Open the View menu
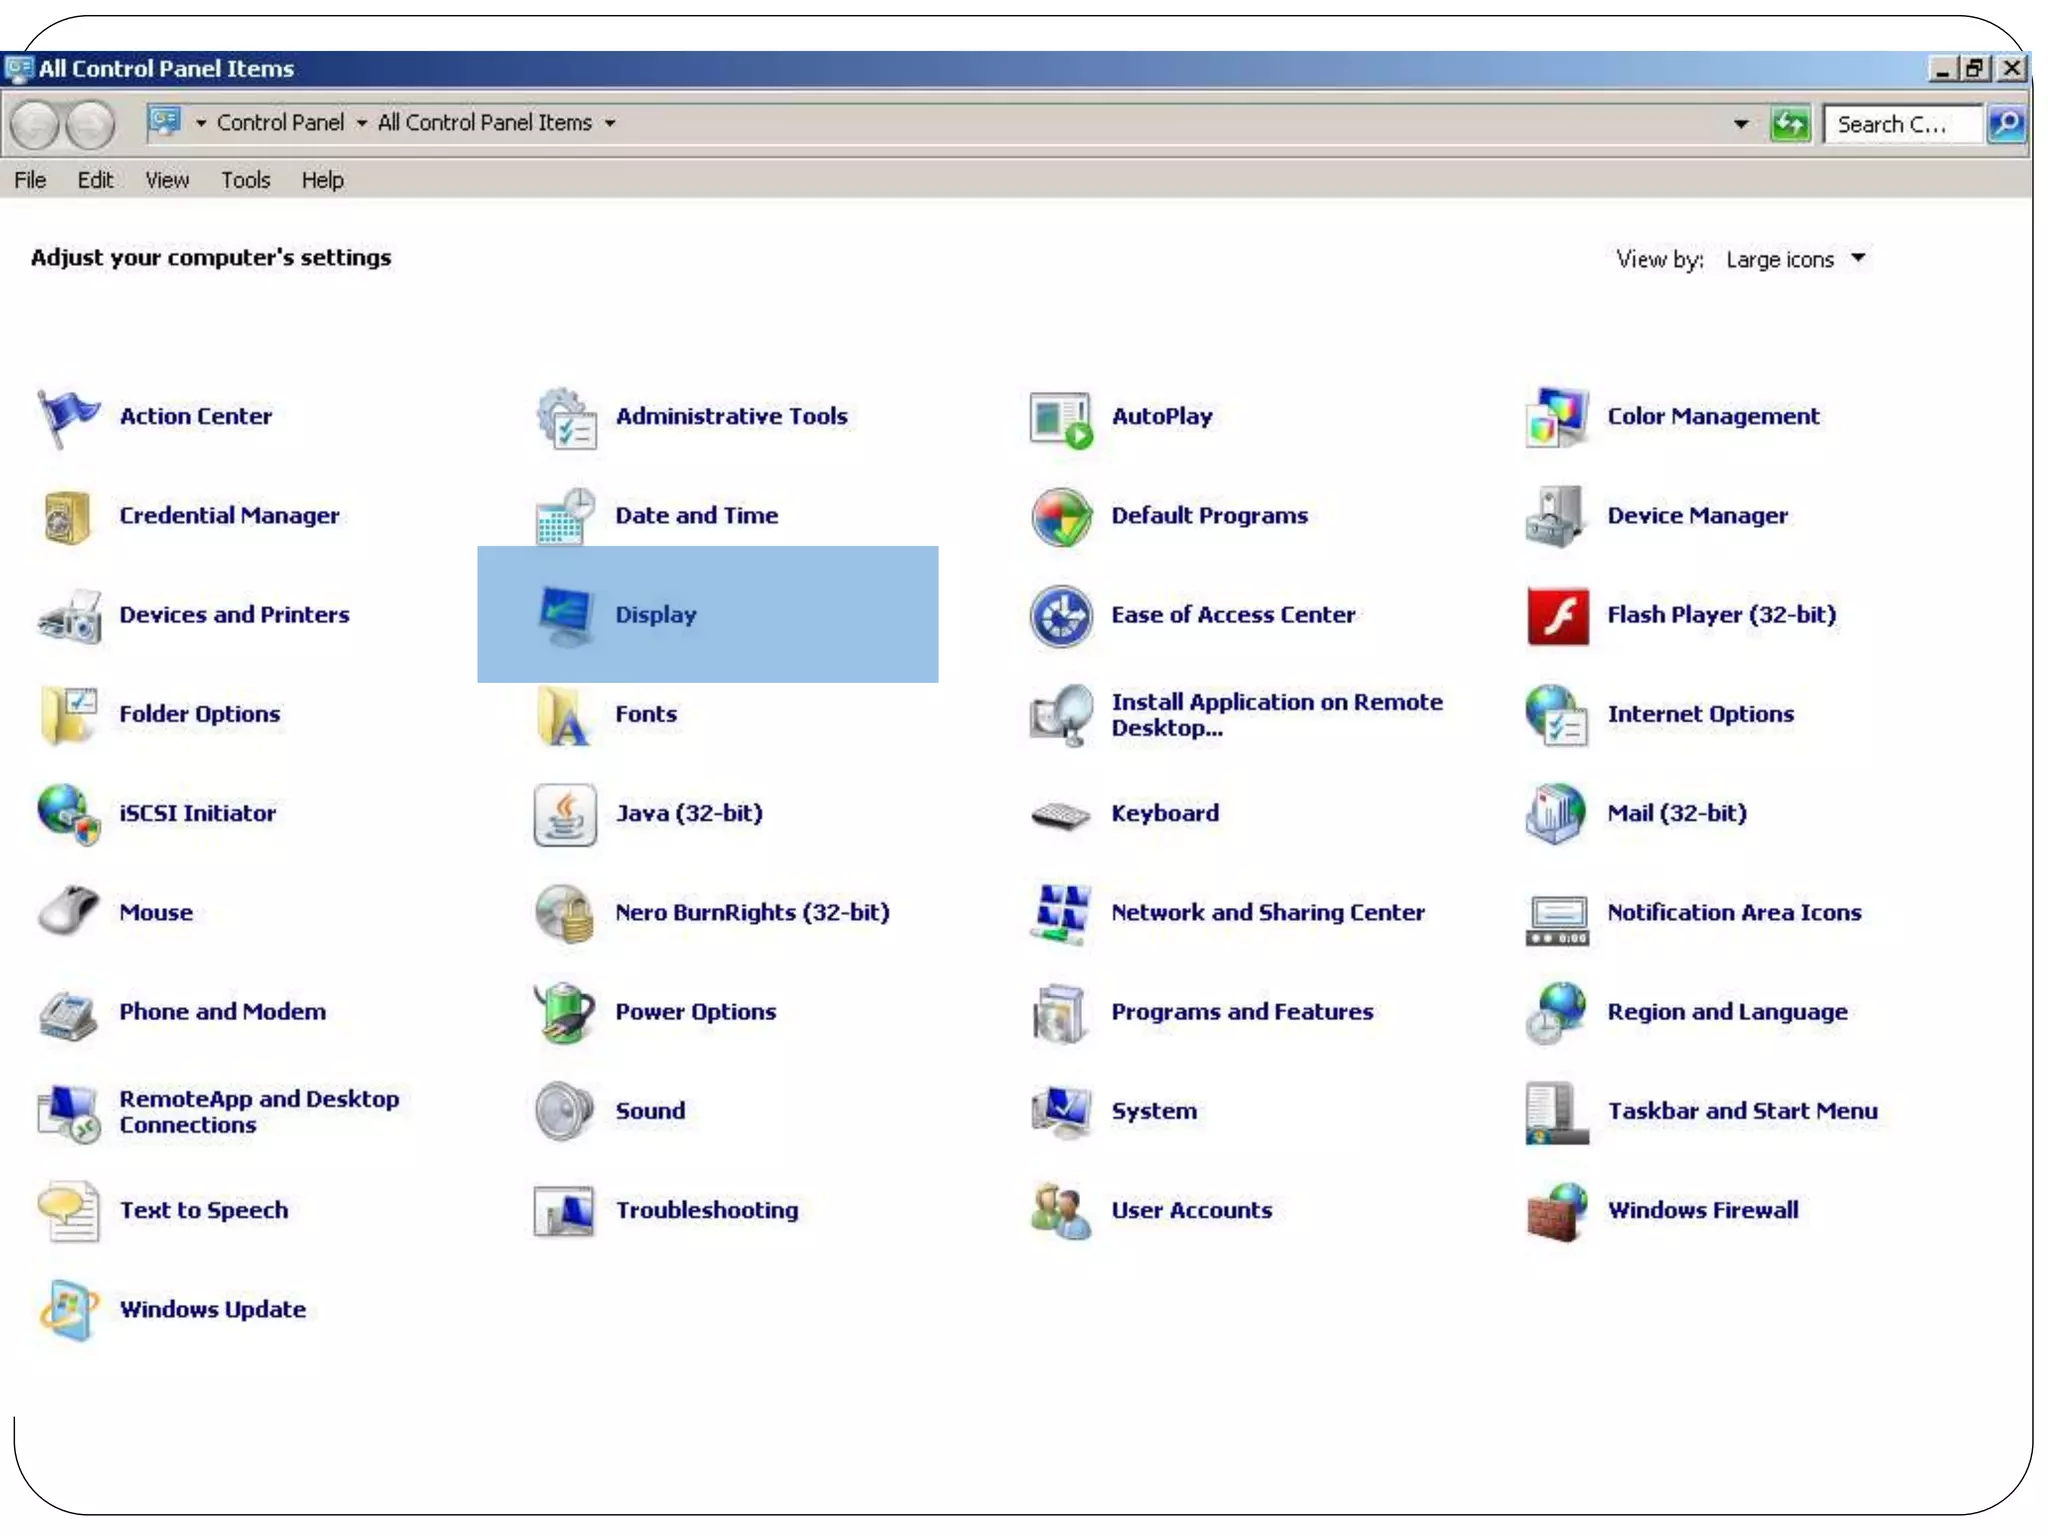 click(x=166, y=180)
